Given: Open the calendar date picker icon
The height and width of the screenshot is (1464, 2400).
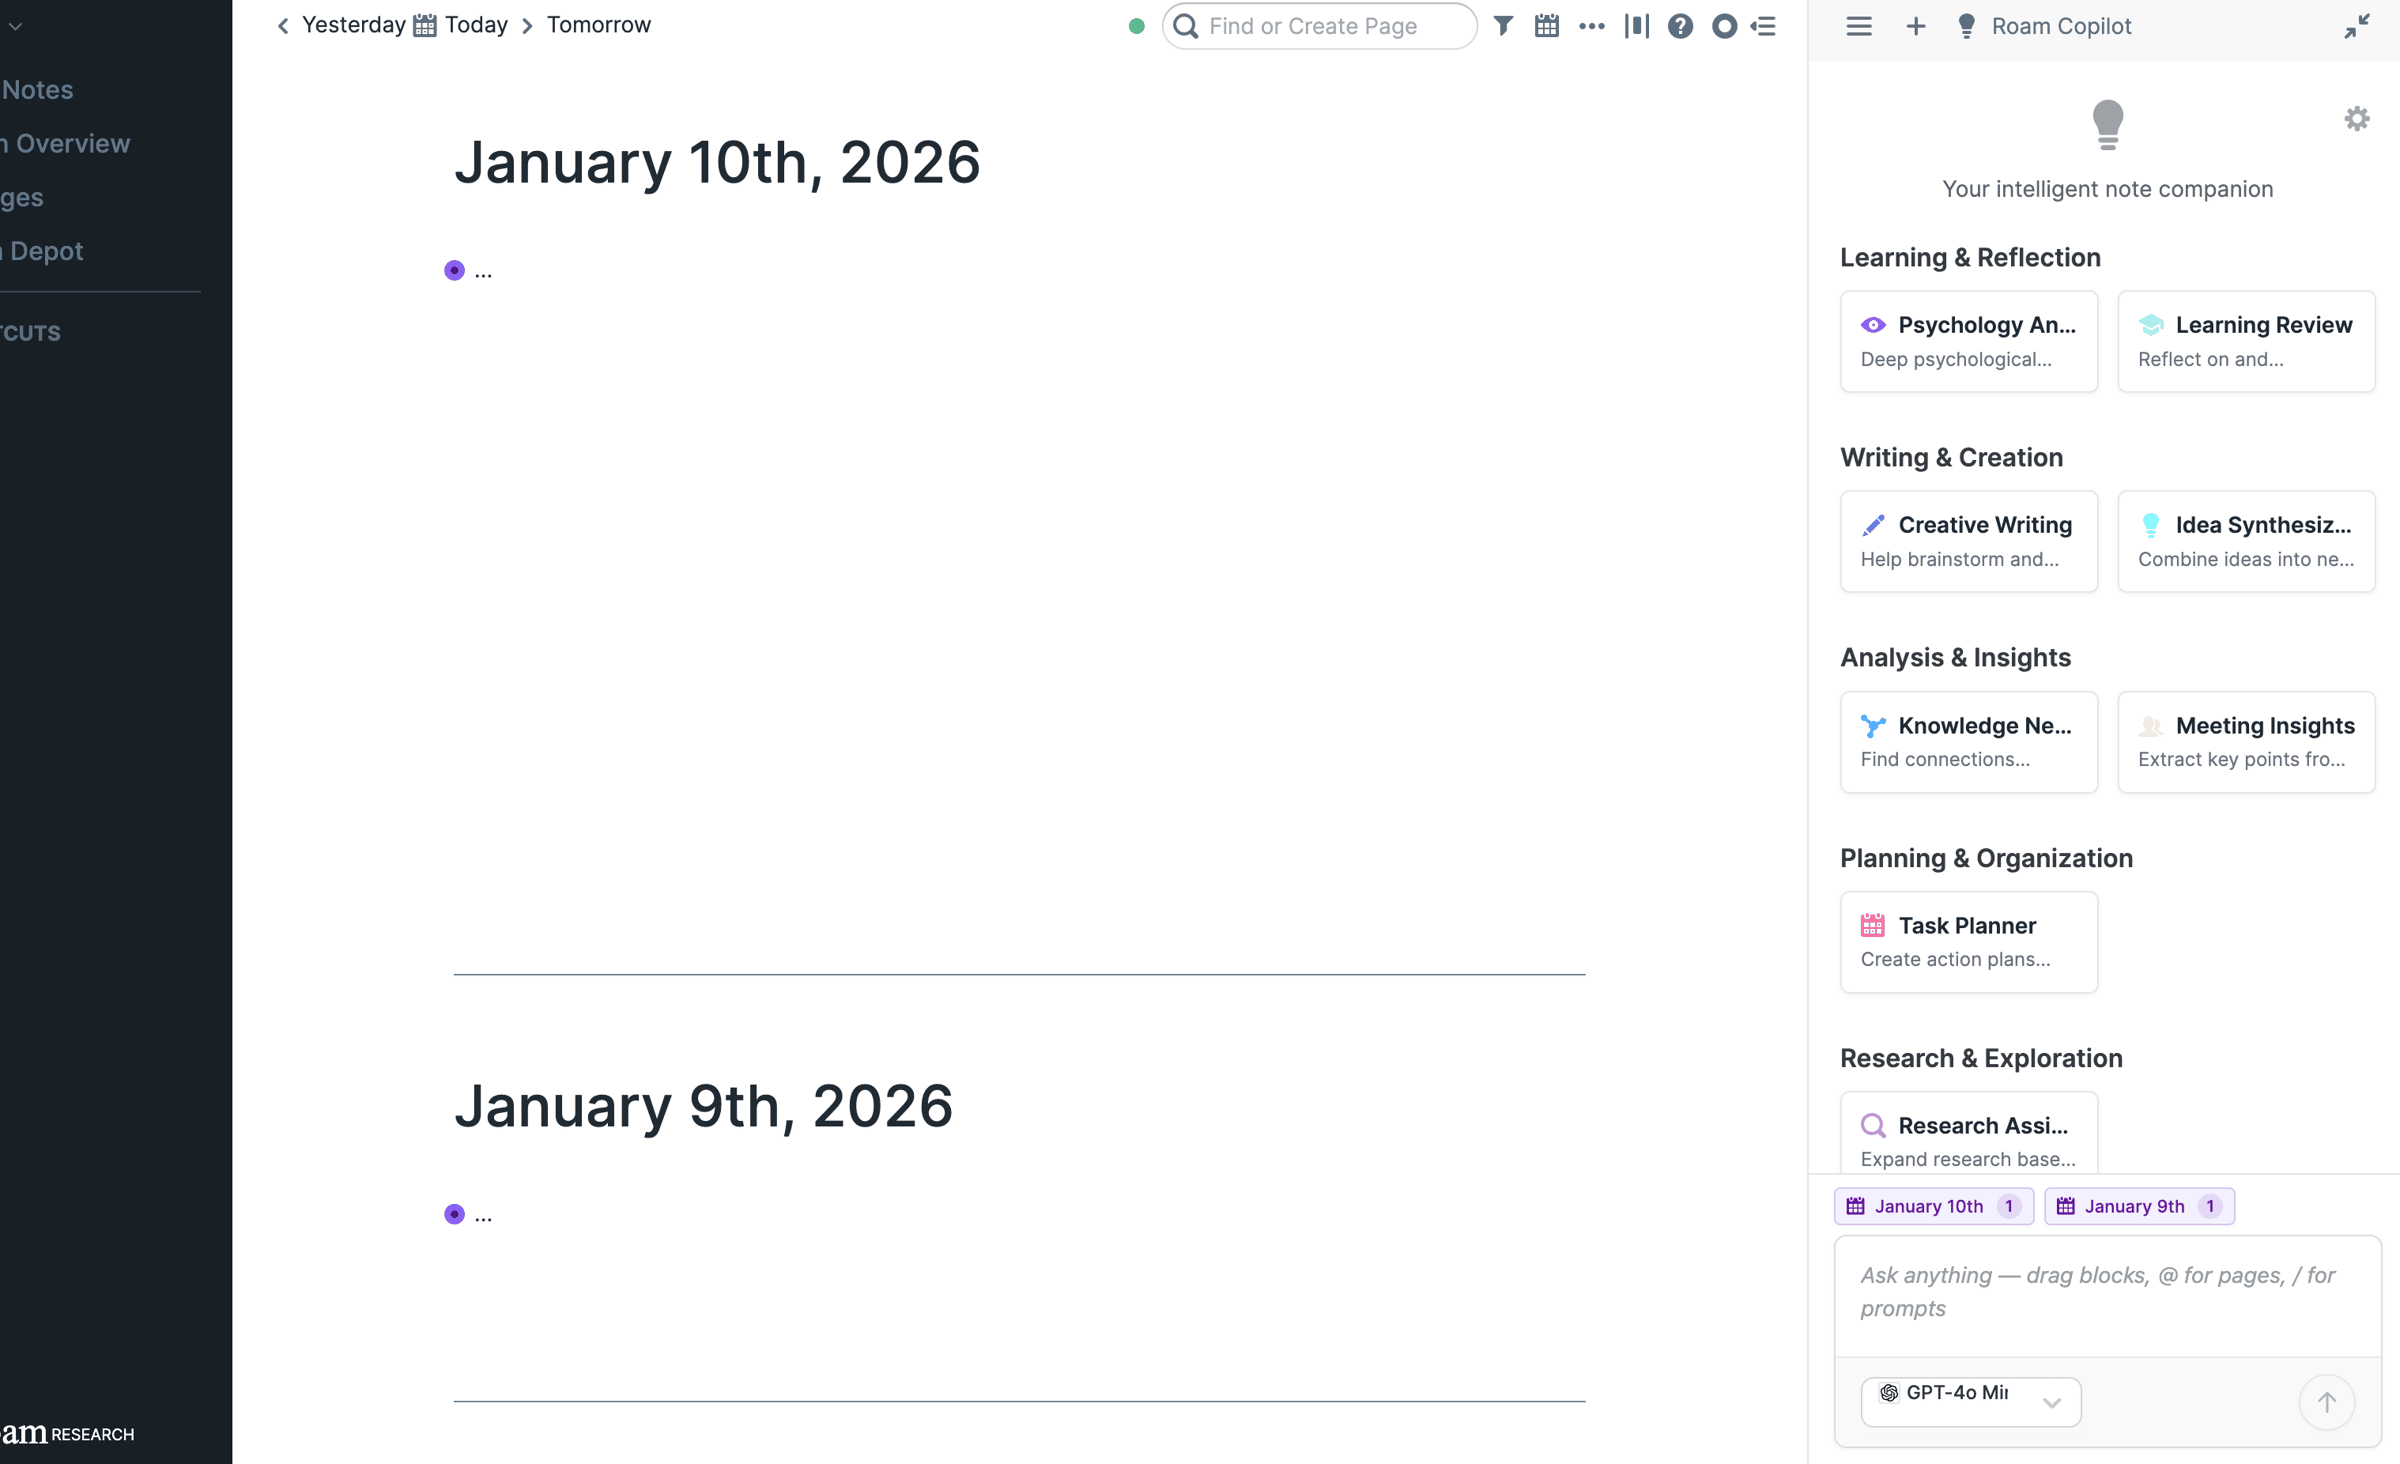Looking at the screenshot, I should [x=1546, y=26].
